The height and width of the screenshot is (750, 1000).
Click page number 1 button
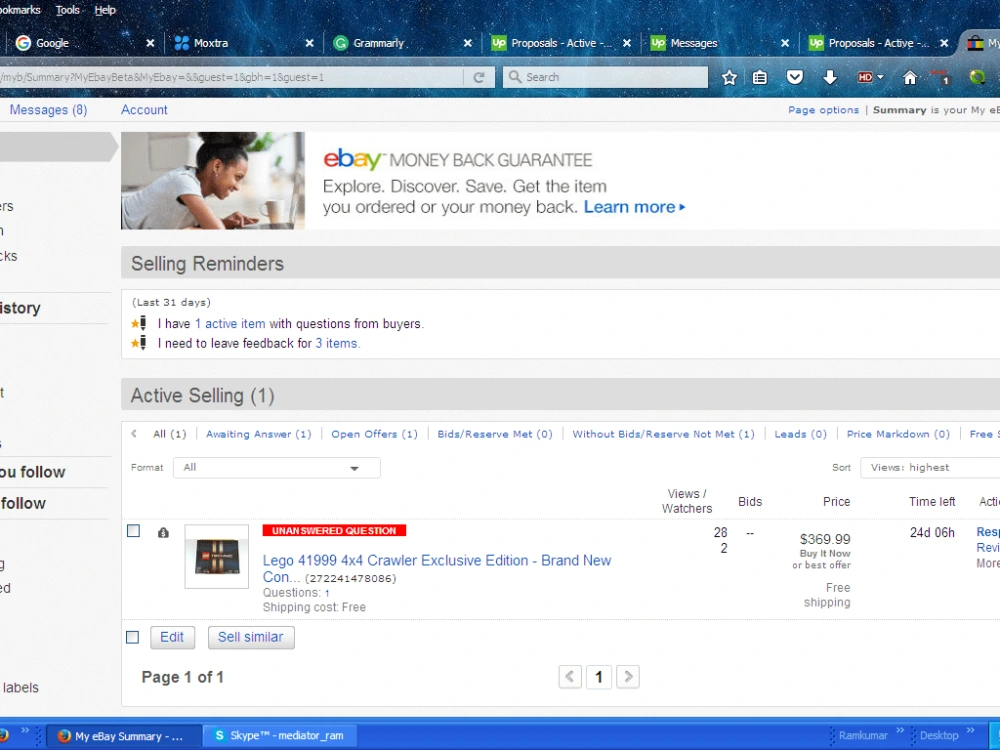tap(599, 677)
